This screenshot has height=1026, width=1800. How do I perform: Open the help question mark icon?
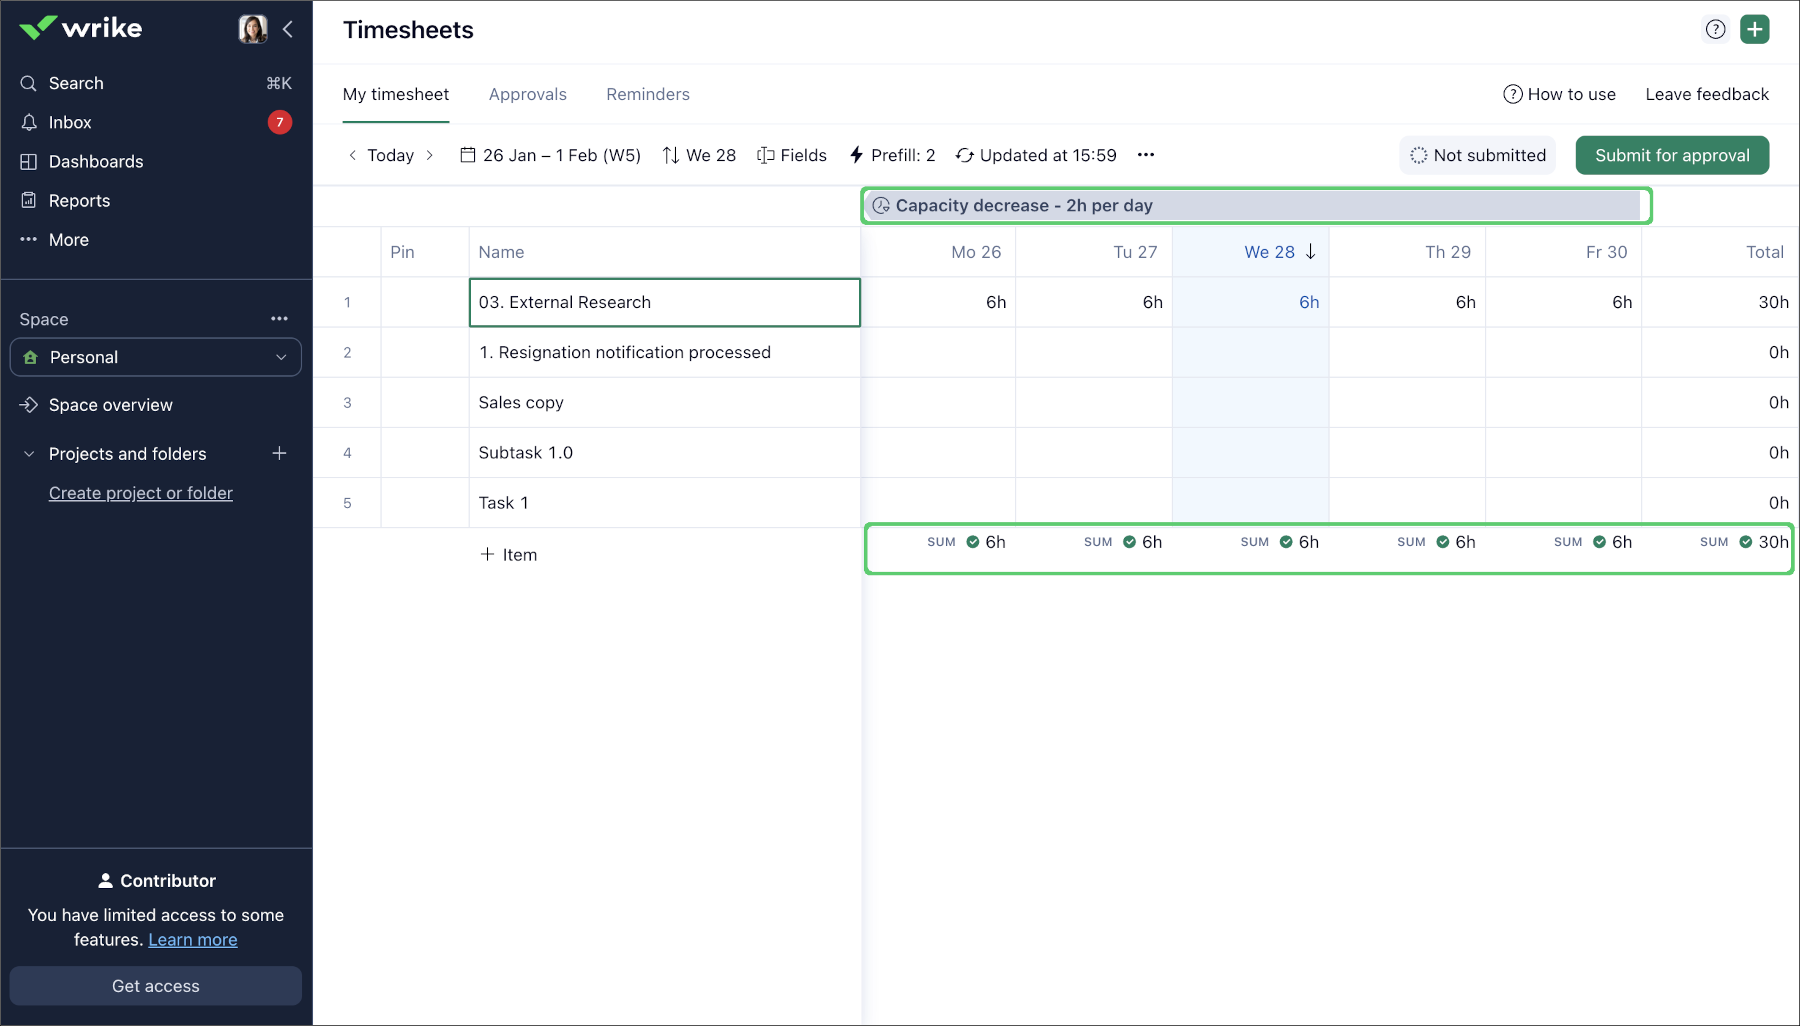(1715, 29)
